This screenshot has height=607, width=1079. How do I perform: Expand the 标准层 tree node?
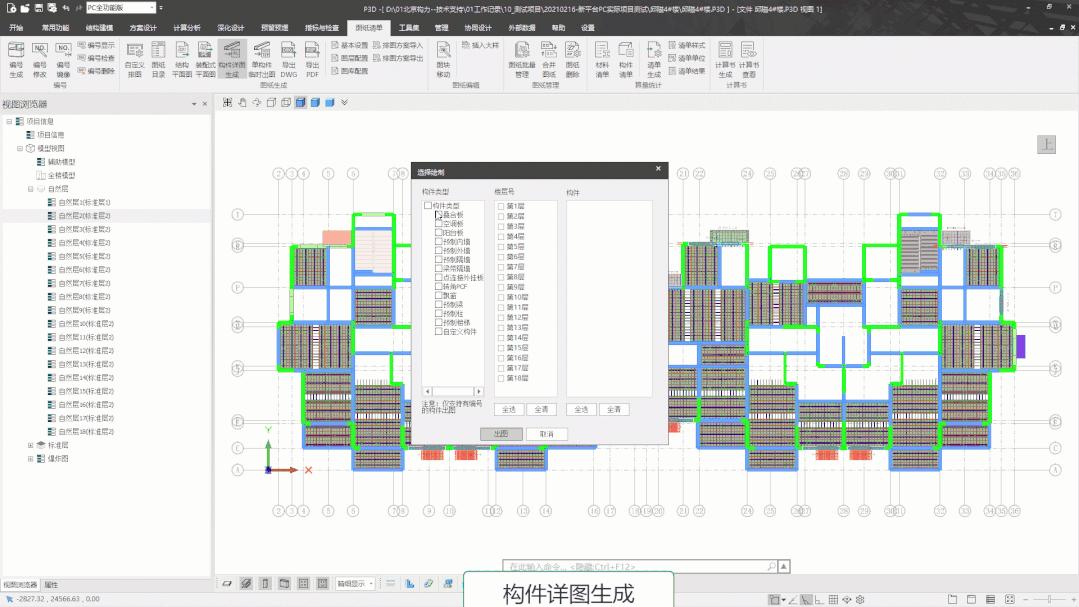[31, 445]
